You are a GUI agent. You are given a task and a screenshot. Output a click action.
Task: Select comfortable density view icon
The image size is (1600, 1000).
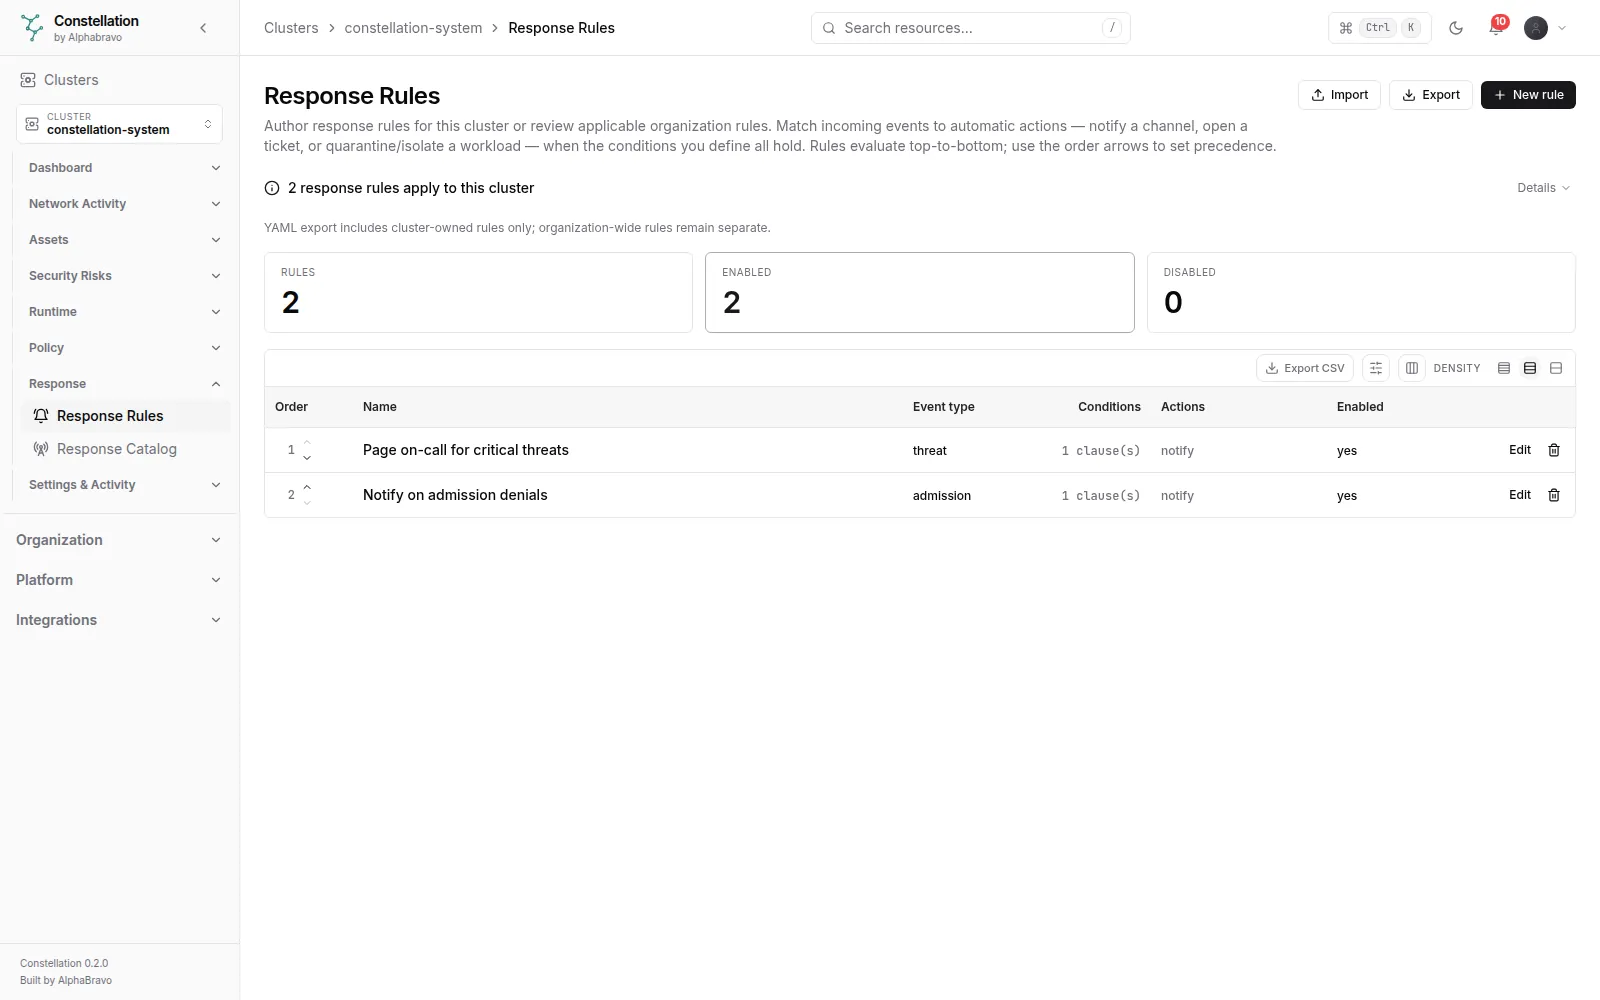coord(1556,368)
